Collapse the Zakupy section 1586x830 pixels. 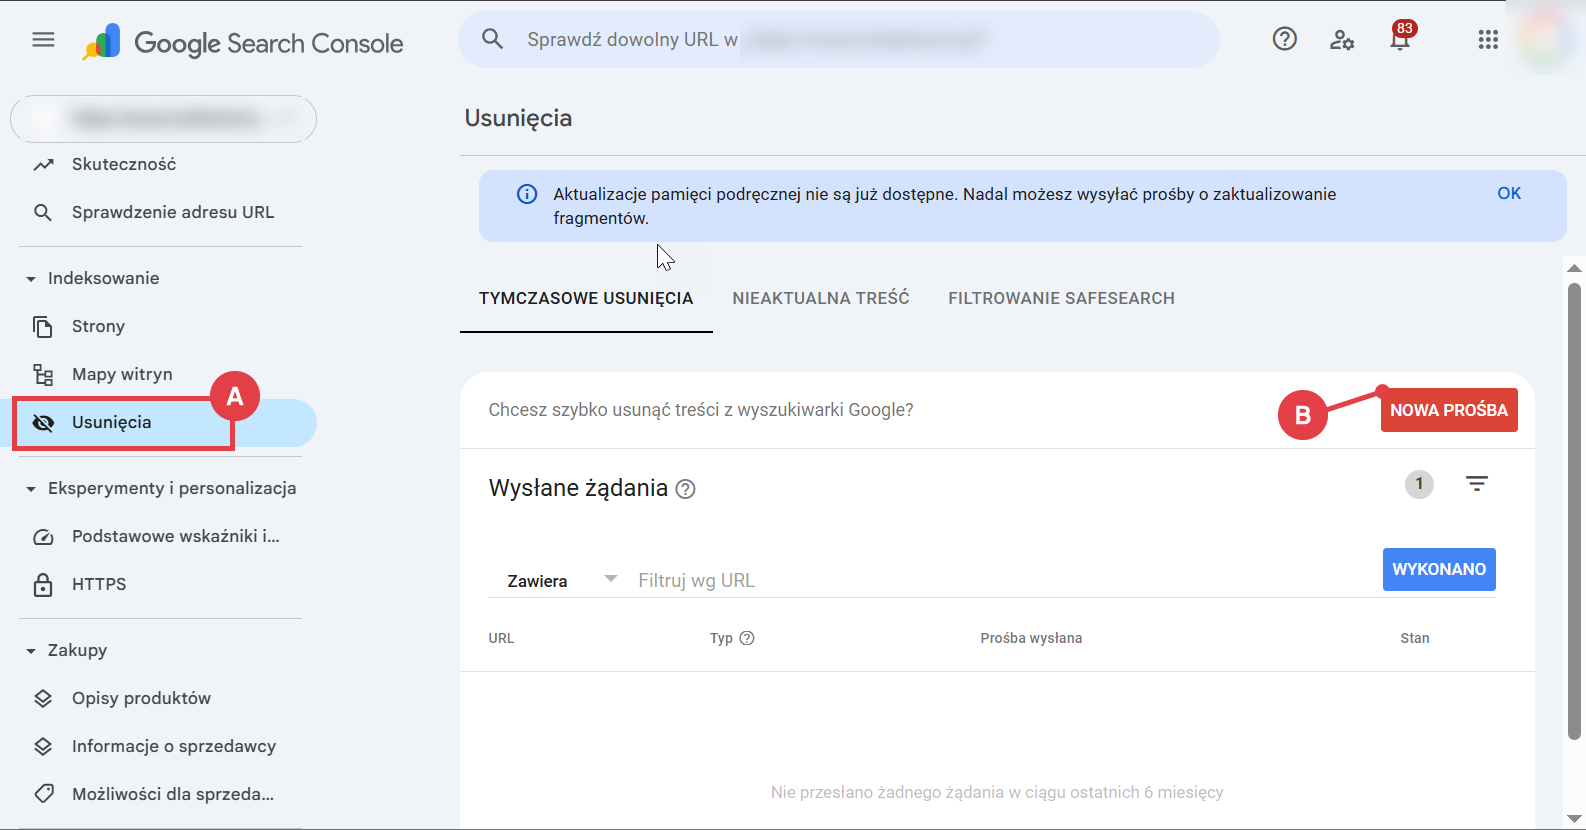pos(31,651)
